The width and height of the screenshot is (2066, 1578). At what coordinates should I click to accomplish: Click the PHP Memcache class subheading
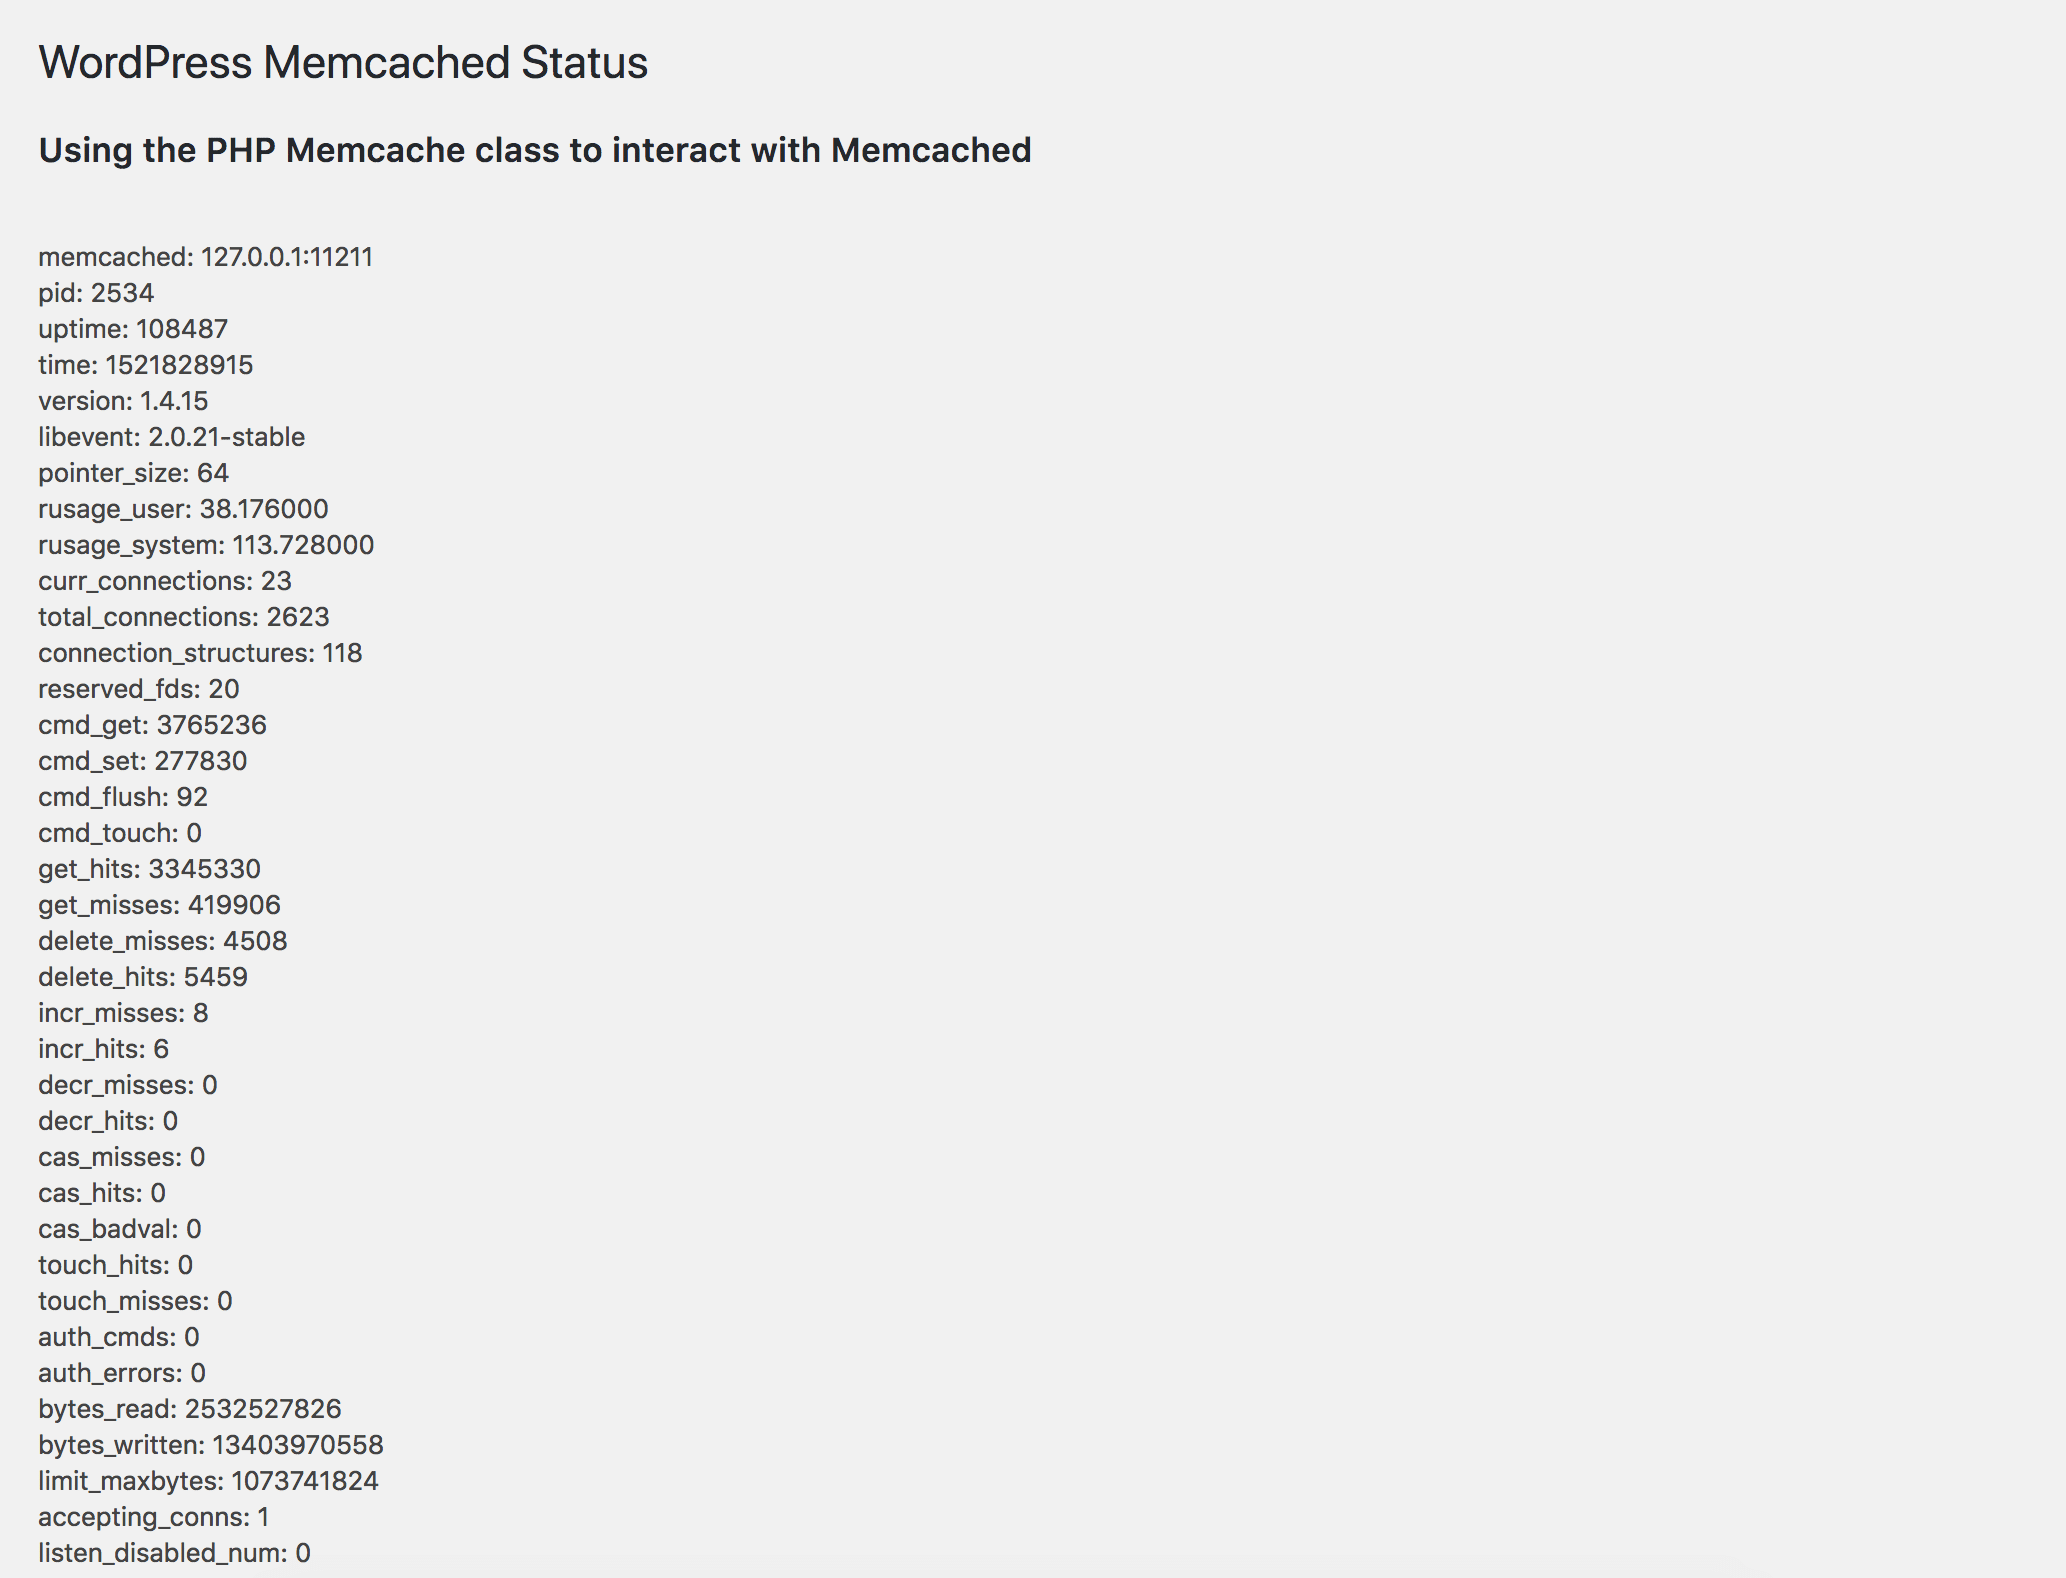[535, 150]
